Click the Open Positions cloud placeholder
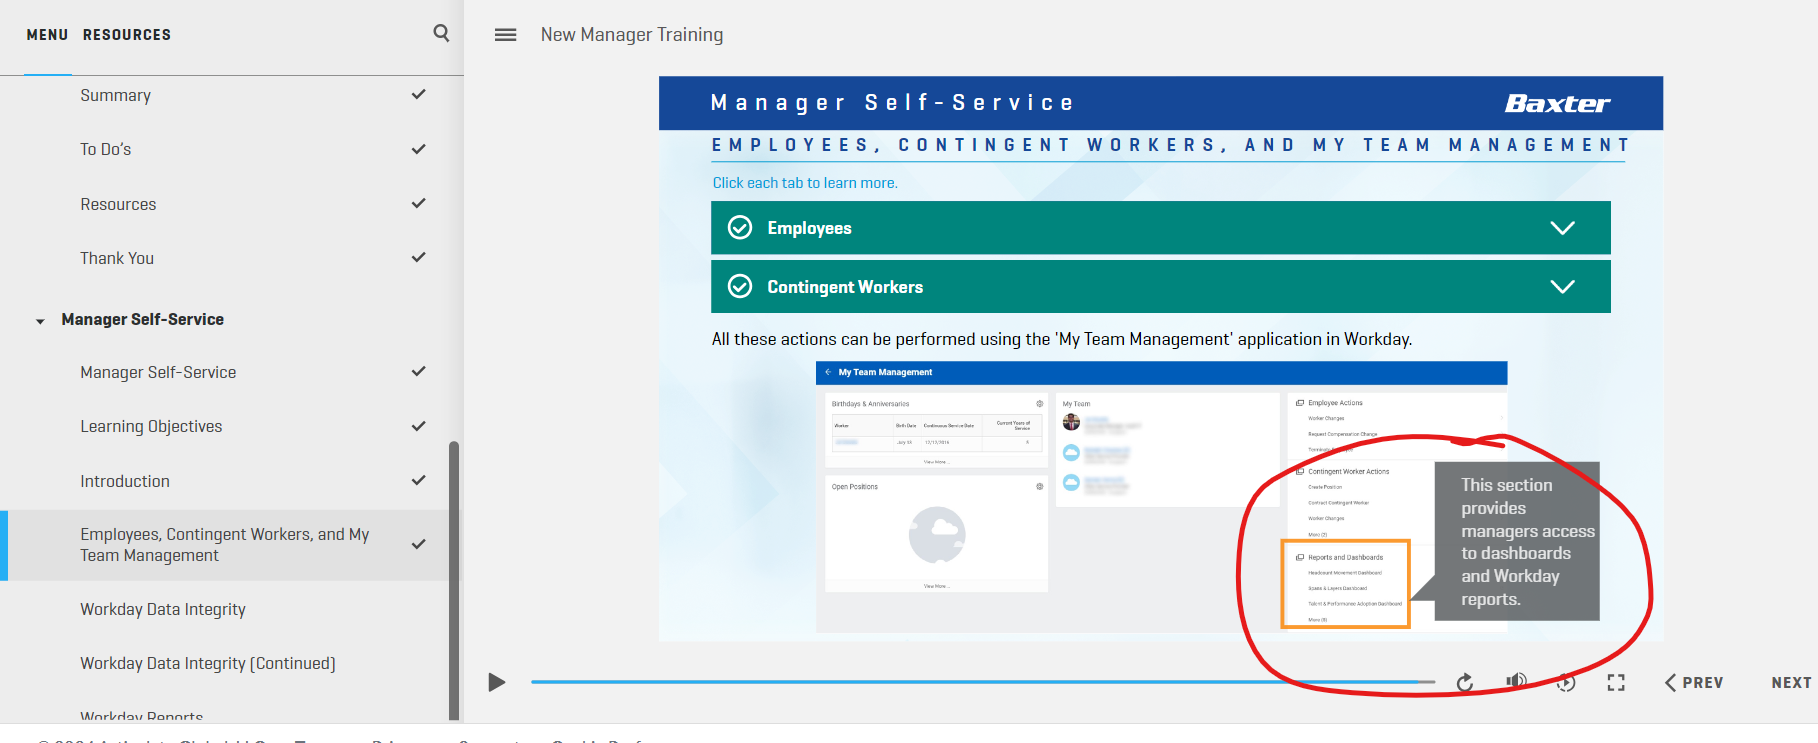 pos(937,535)
